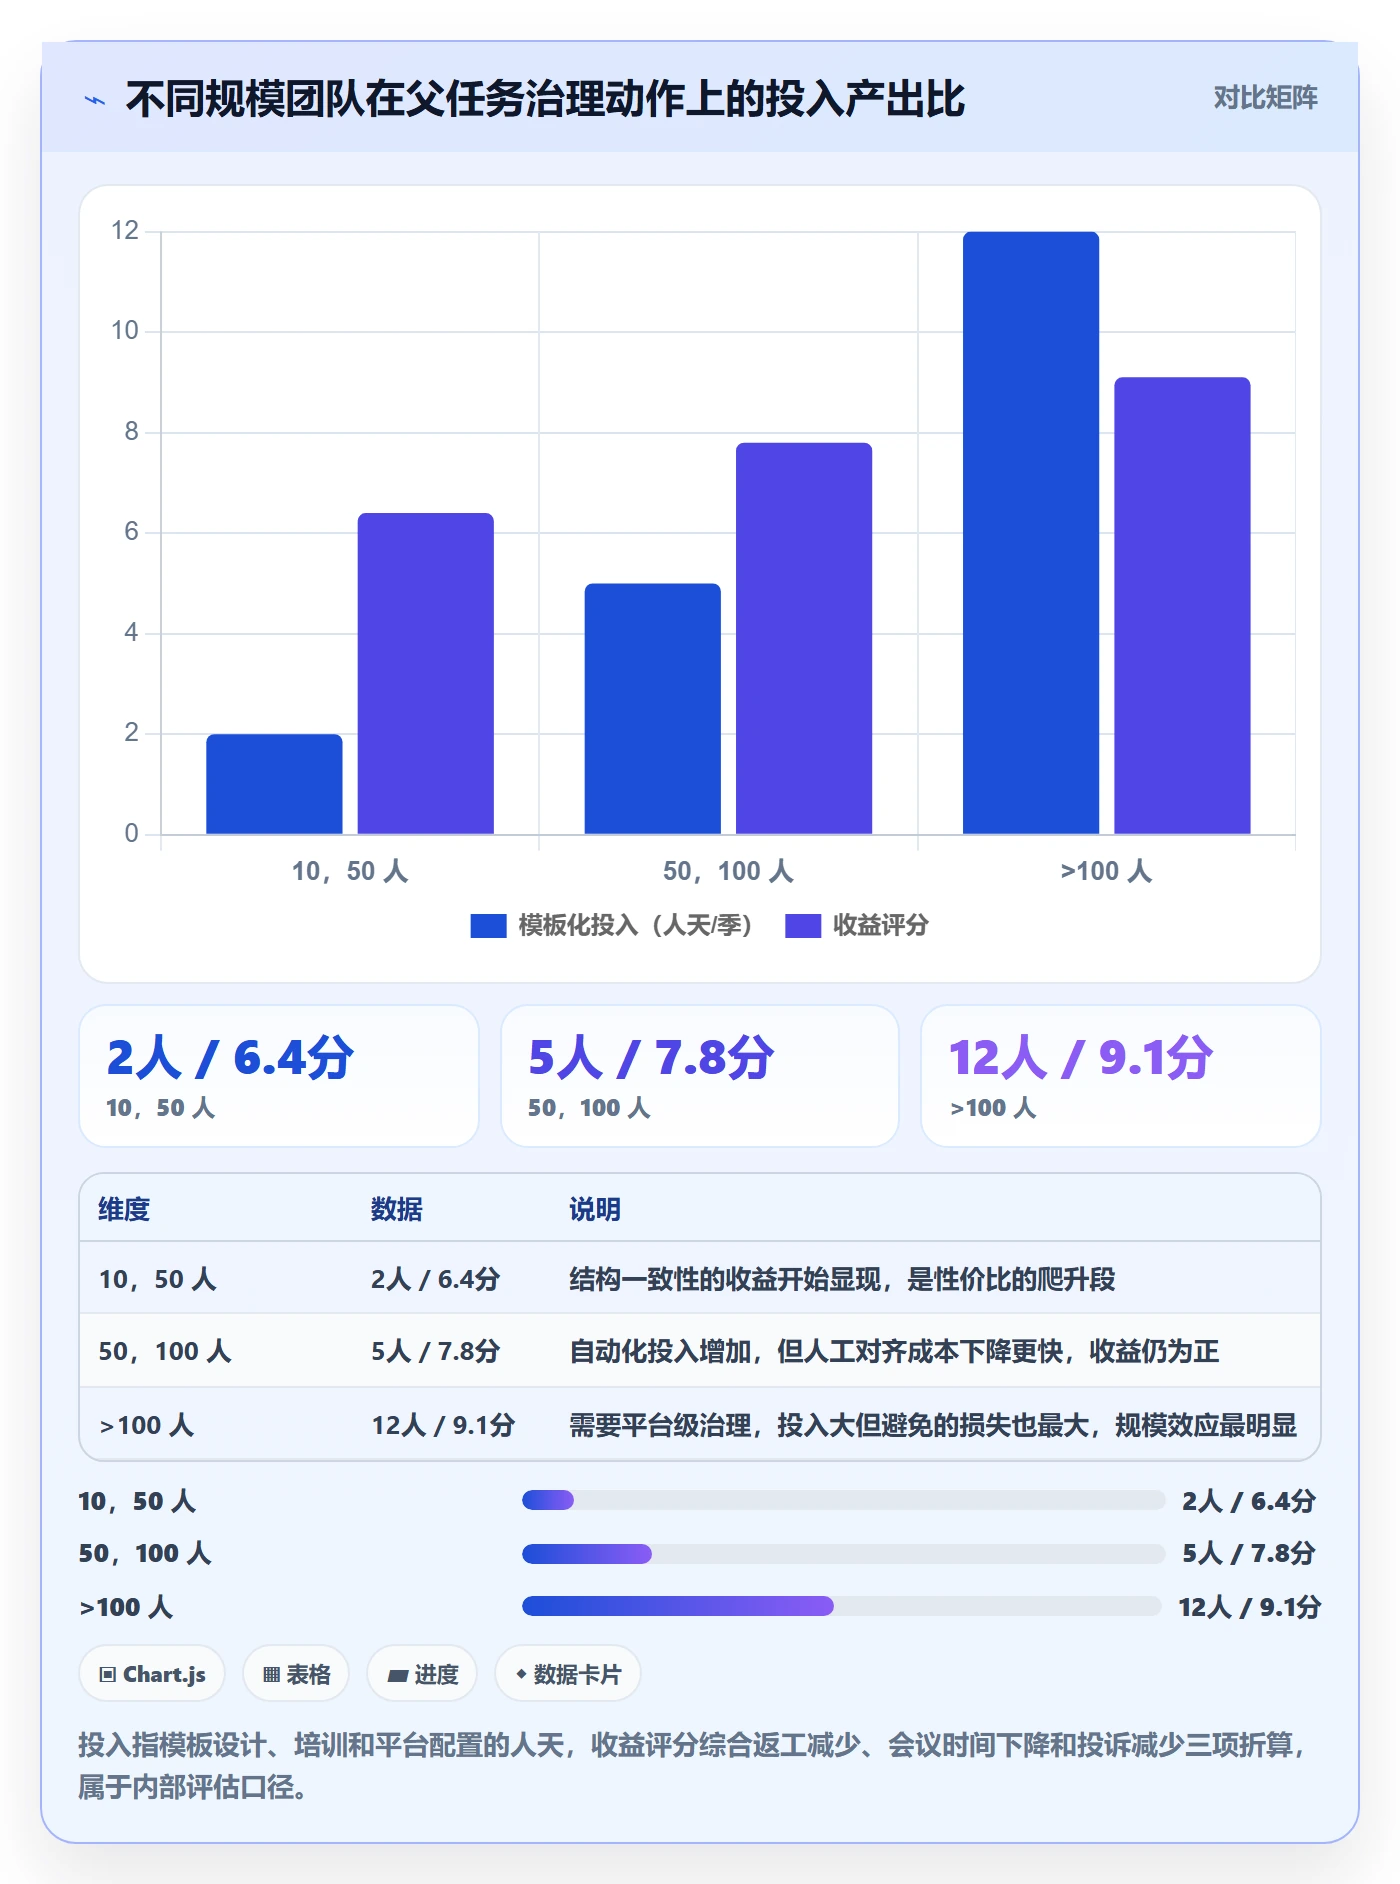The height and width of the screenshot is (1884, 1400).
Task: Click the "数据卡片" chip
Action: (x=568, y=1674)
